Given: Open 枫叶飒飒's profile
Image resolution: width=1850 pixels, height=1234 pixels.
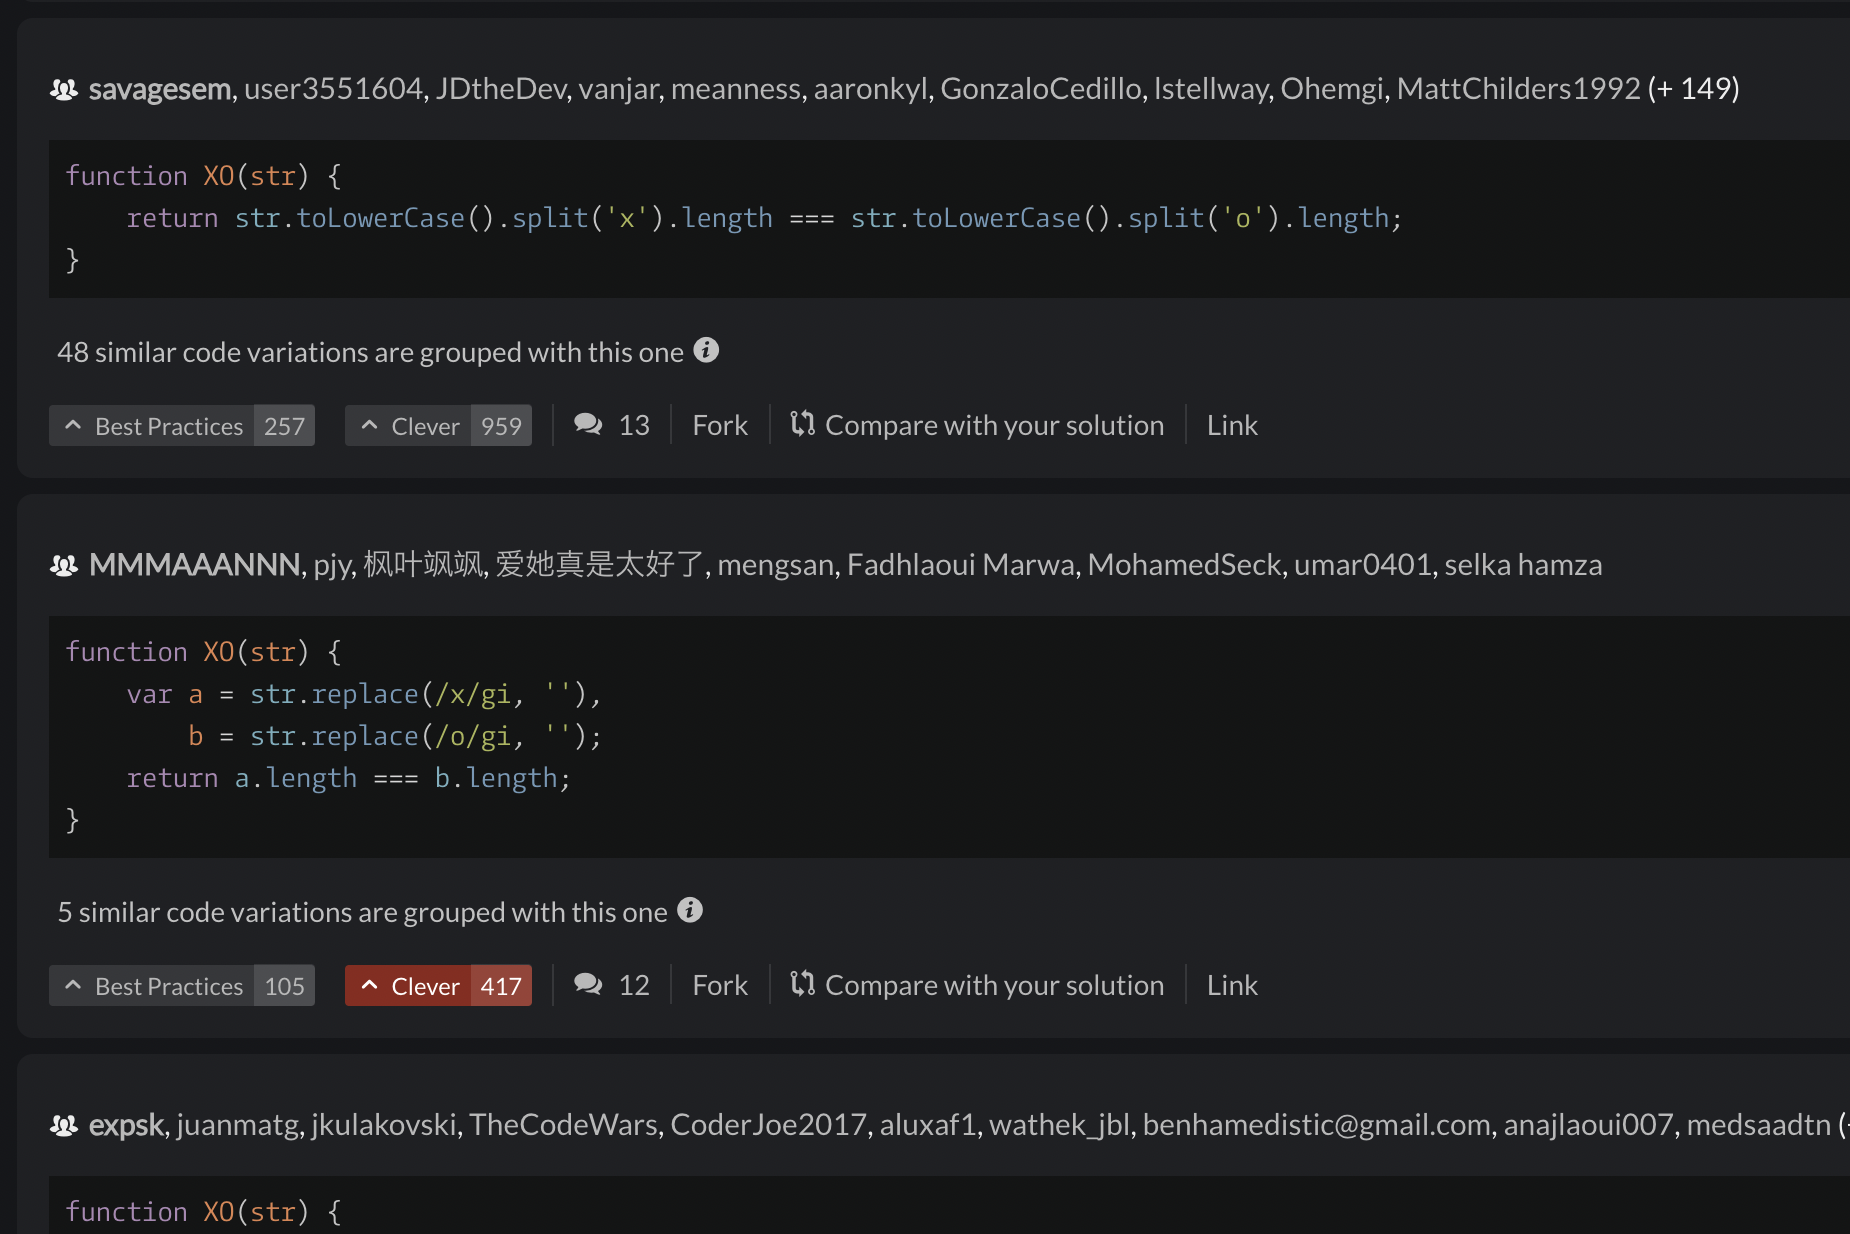Looking at the screenshot, I should [x=423, y=565].
